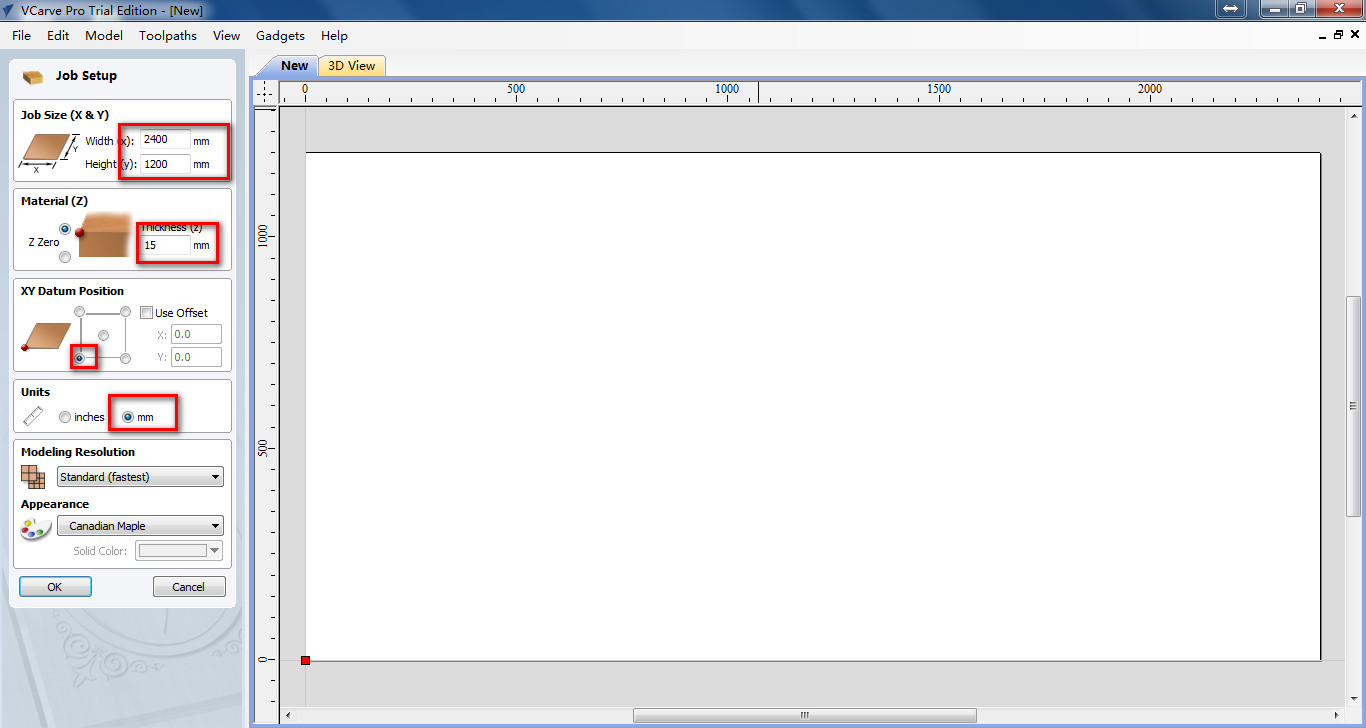The height and width of the screenshot is (728, 1366).
Task: Choose inches as units
Action: [x=65, y=417]
